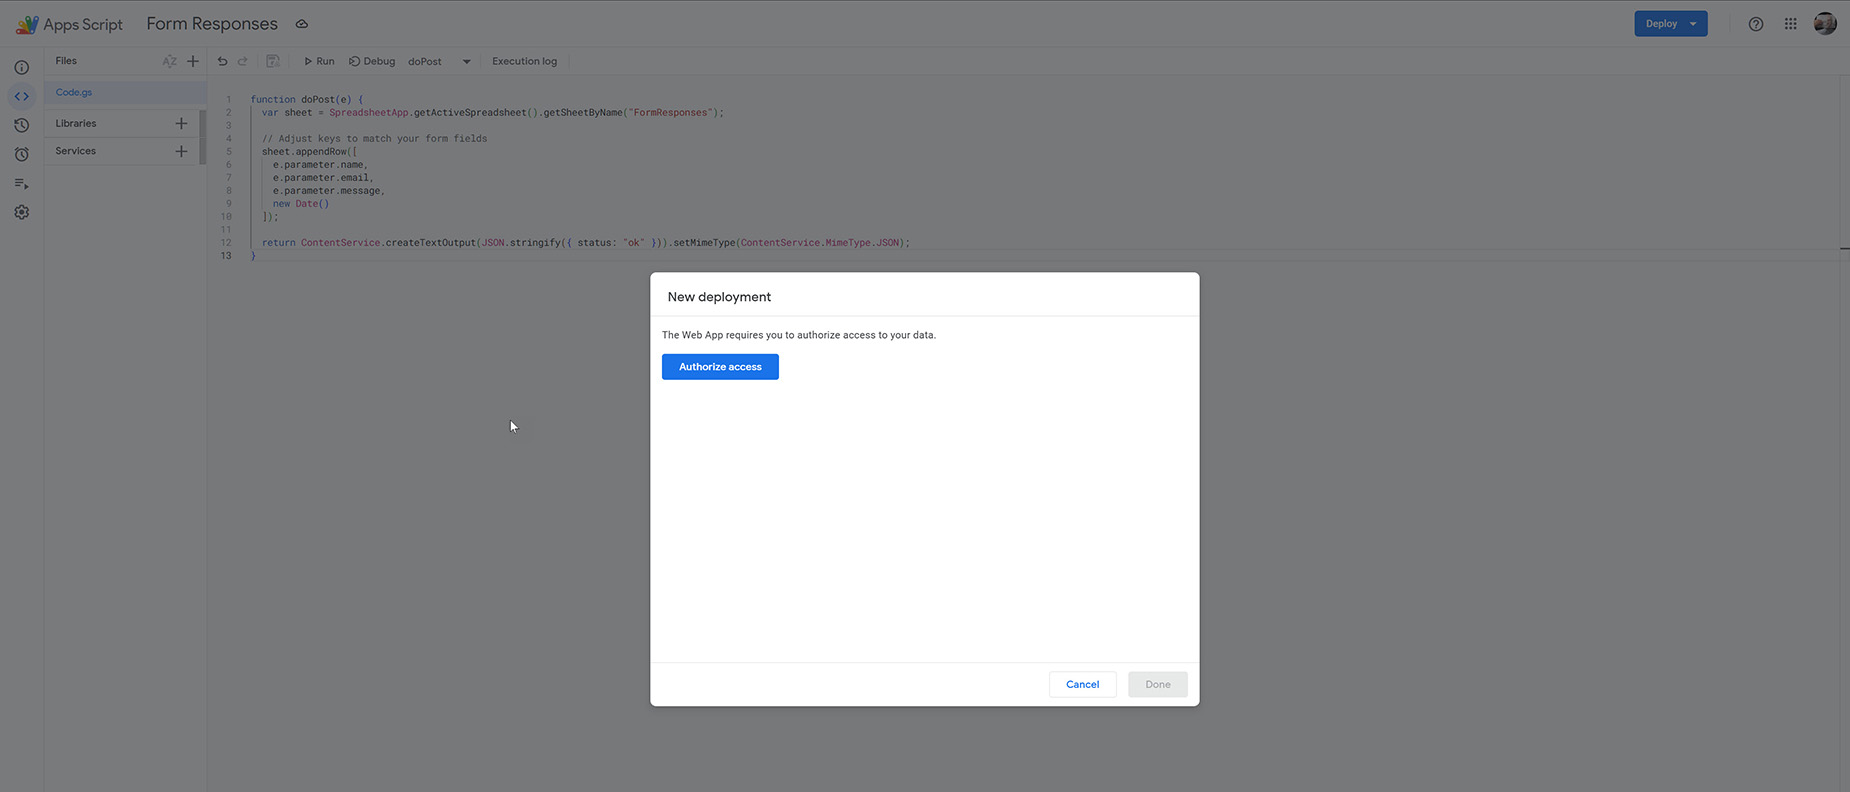The width and height of the screenshot is (1850, 792).
Task: Open Project Settings gear icon
Action: point(22,213)
